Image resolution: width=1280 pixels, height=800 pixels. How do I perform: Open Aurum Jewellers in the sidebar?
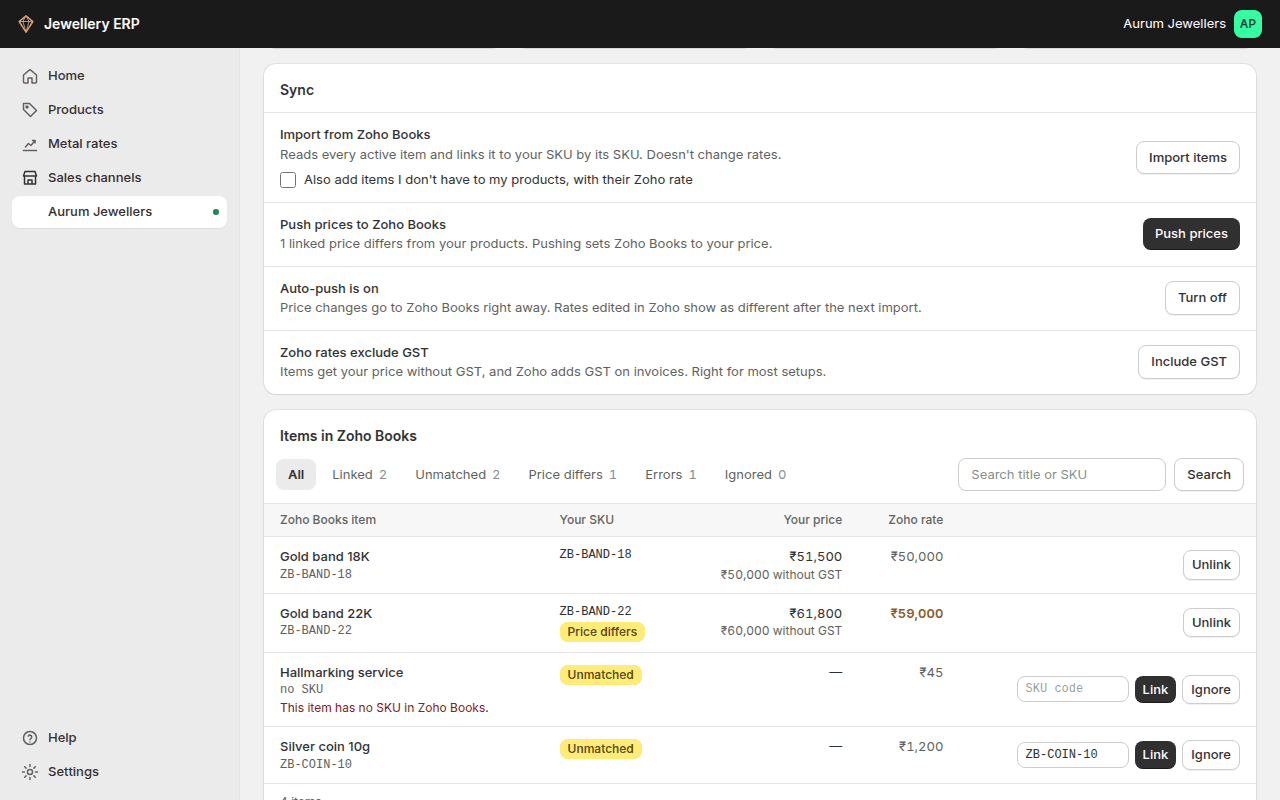click(x=119, y=212)
